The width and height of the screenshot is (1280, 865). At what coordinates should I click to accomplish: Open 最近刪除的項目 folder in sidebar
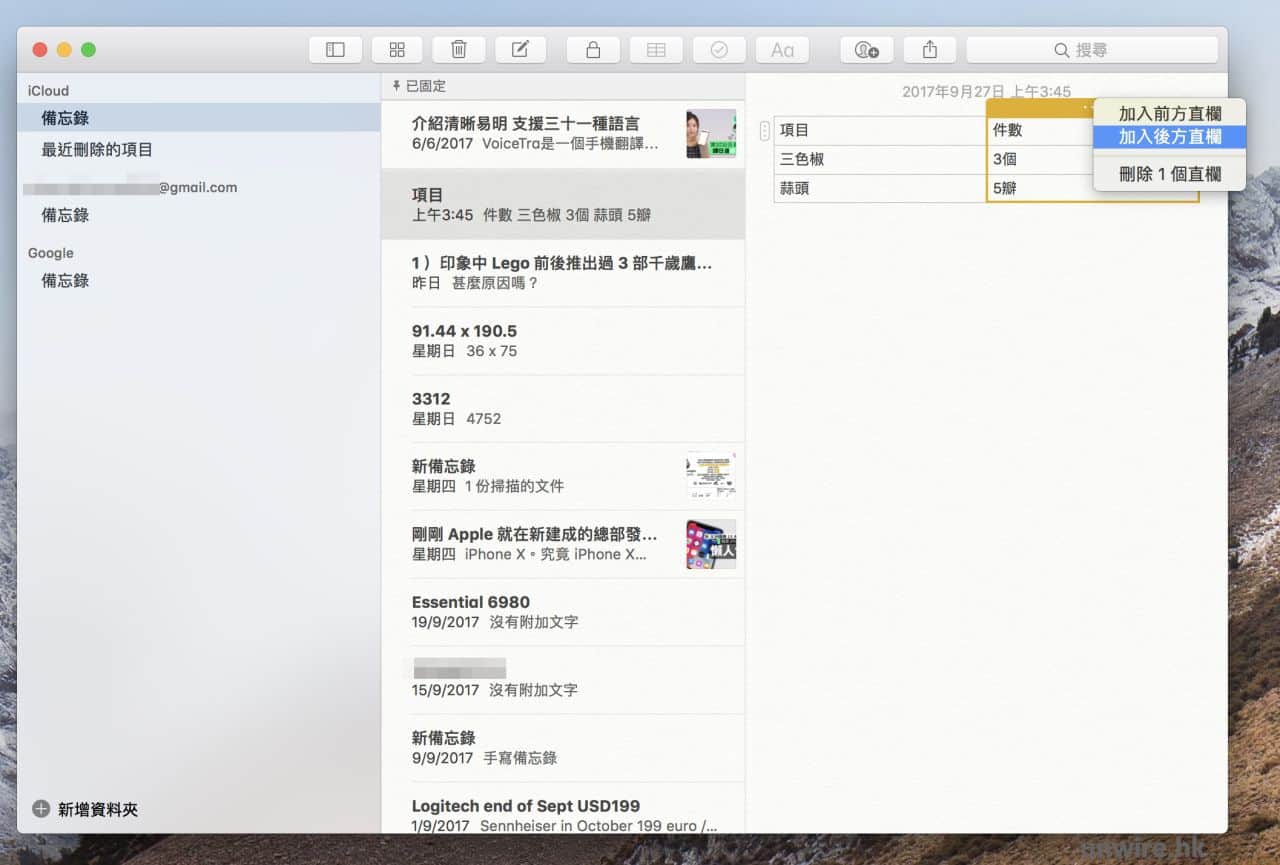point(97,150)
